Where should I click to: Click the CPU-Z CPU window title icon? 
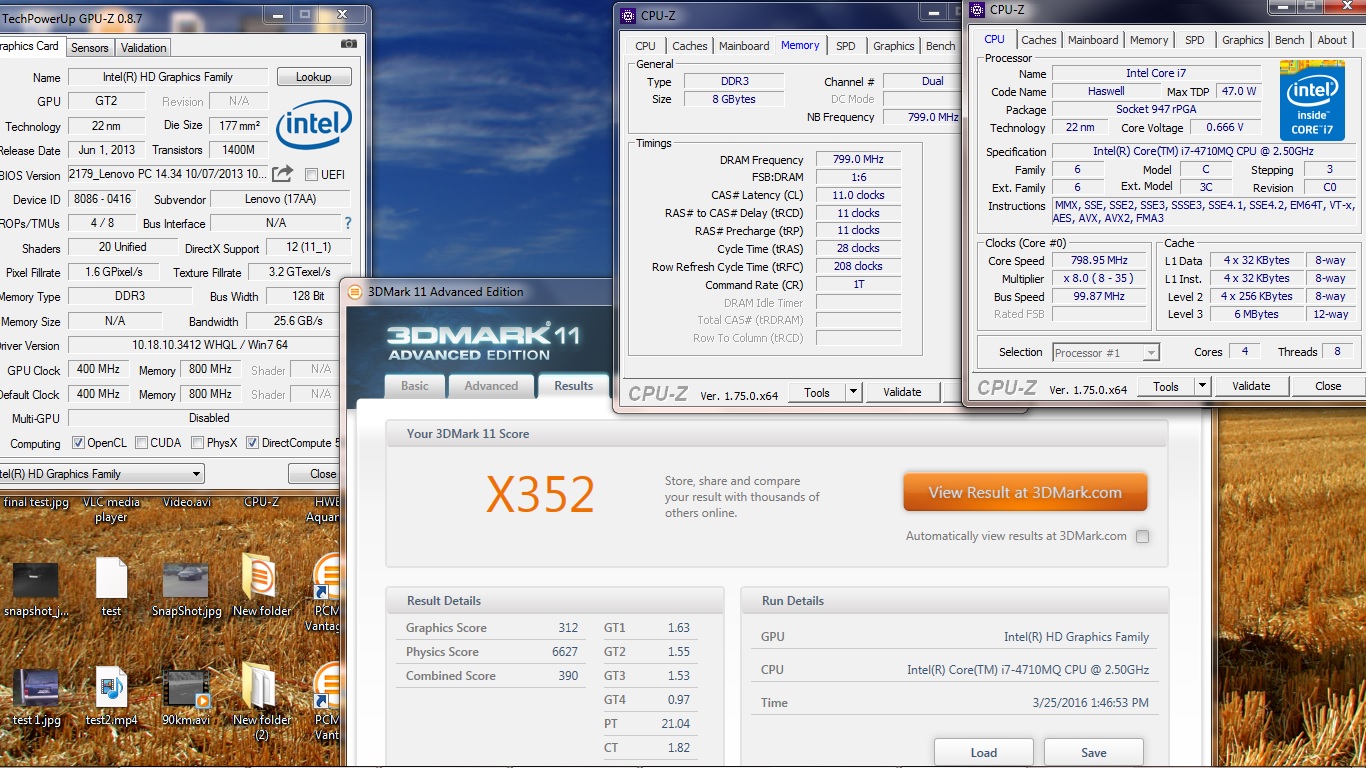pos(976,10)
